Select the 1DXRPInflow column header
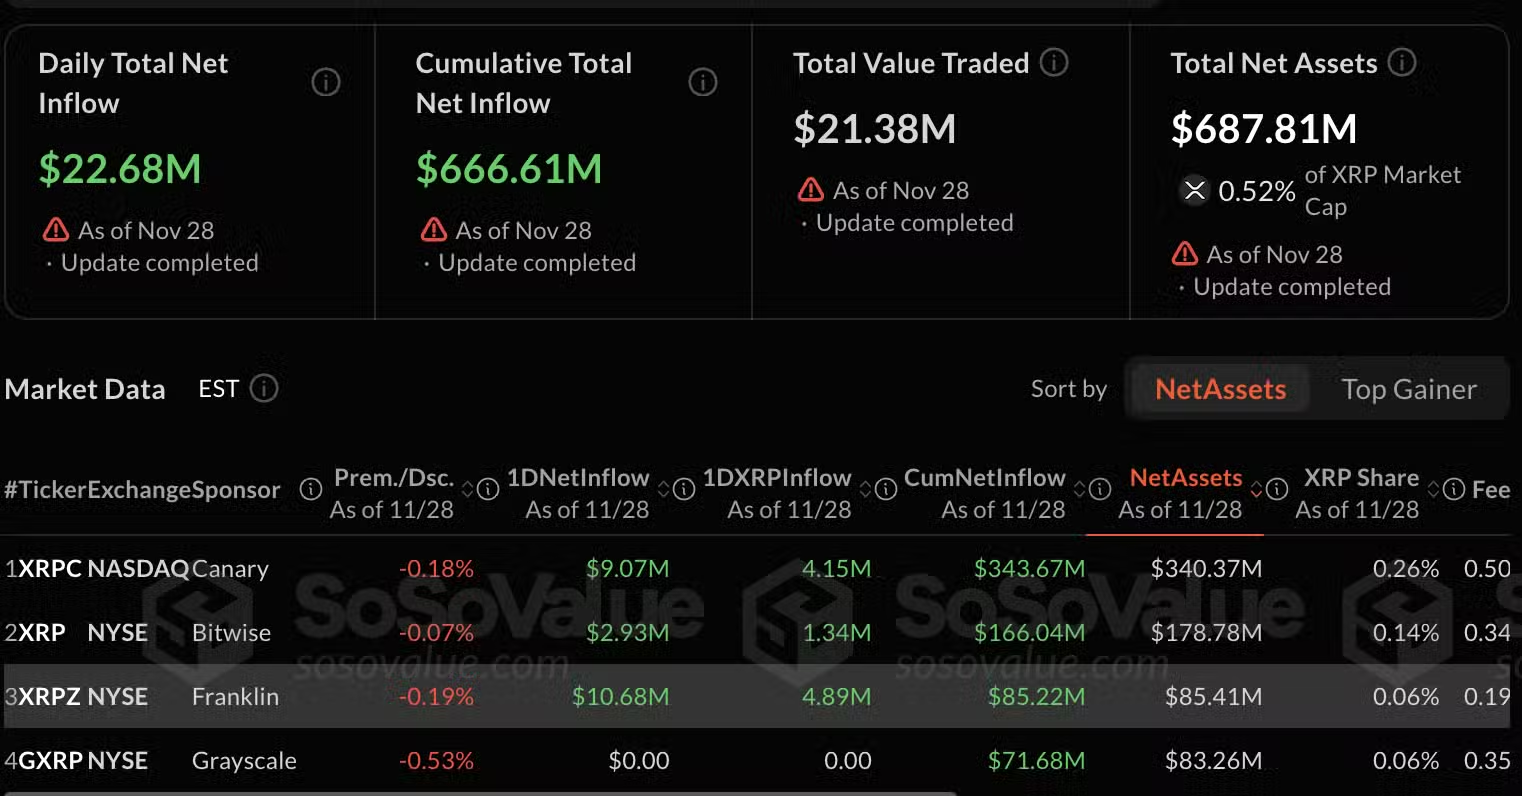 tap(777, 478)
